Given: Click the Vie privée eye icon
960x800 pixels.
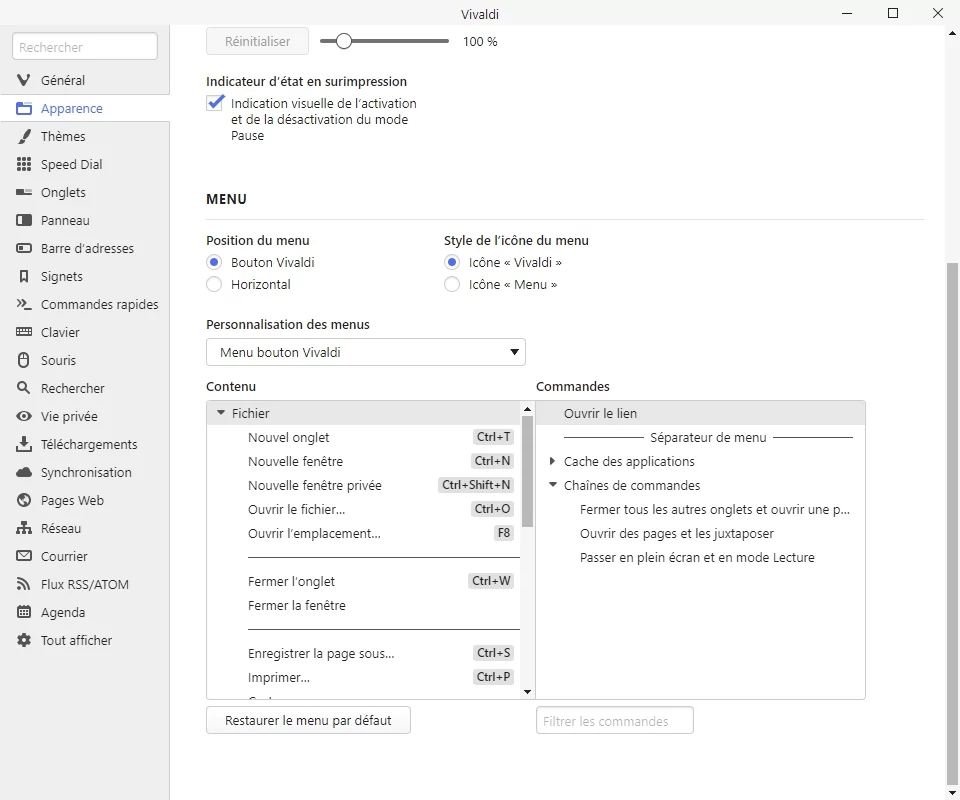Looking at the screenshot, I should 23,416.
